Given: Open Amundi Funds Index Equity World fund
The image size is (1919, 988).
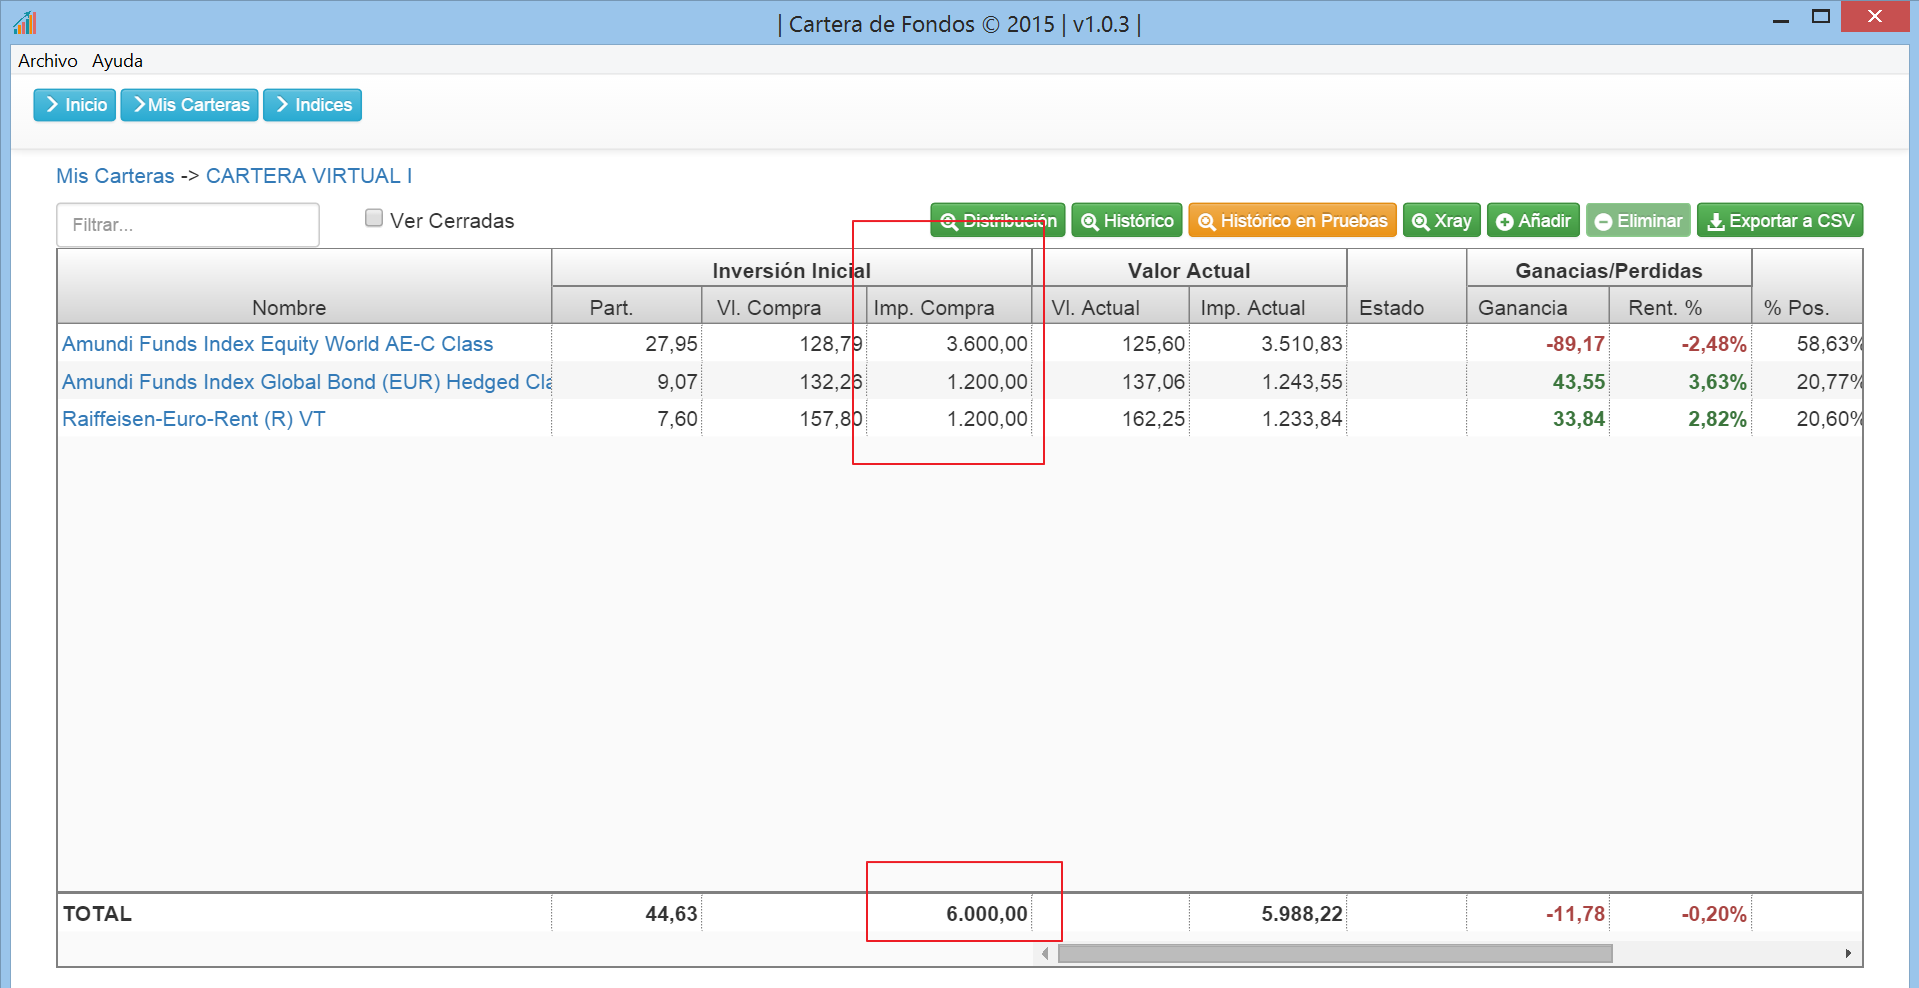Looking at the screenshot, I should coord(277,344).
